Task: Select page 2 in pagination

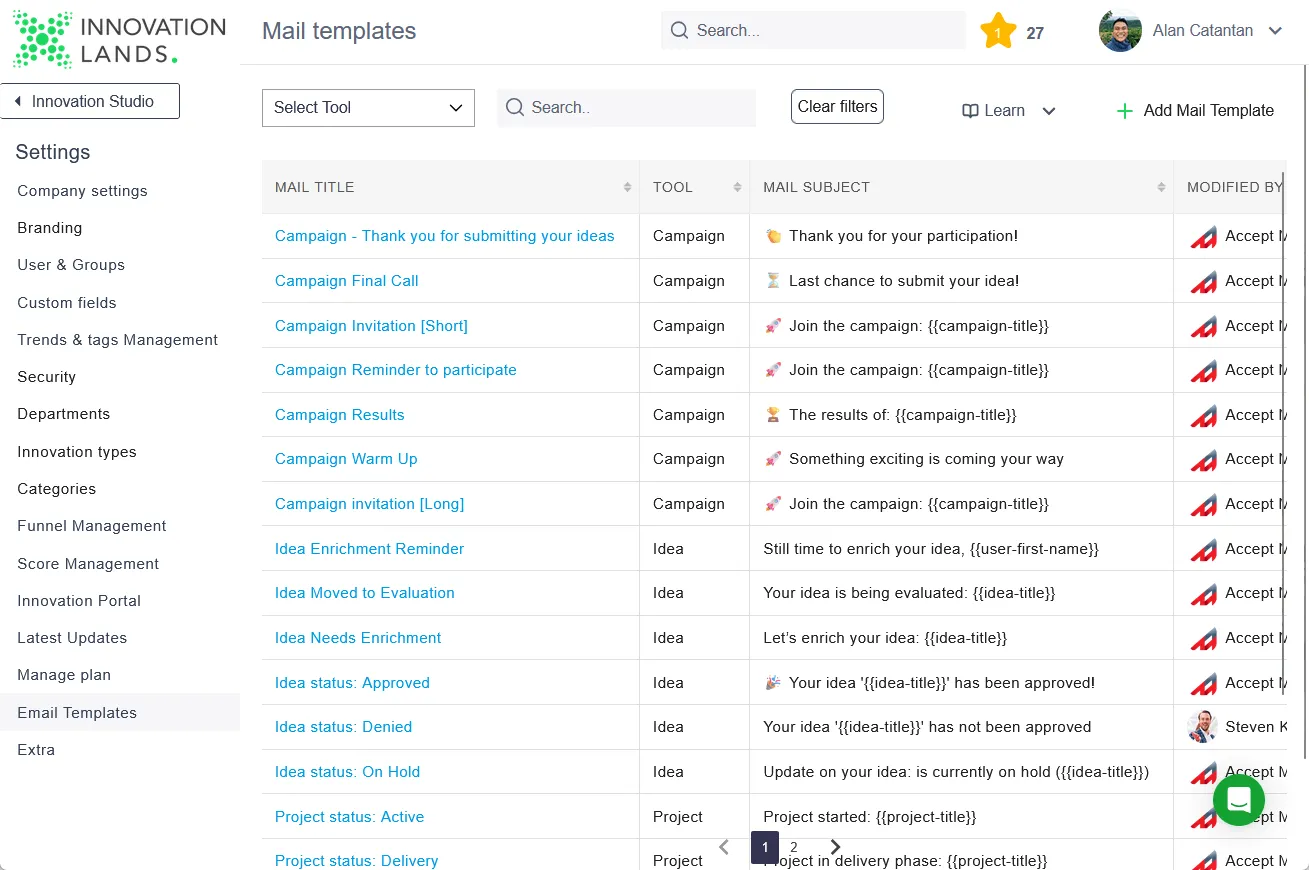Action: coord(794,847)
